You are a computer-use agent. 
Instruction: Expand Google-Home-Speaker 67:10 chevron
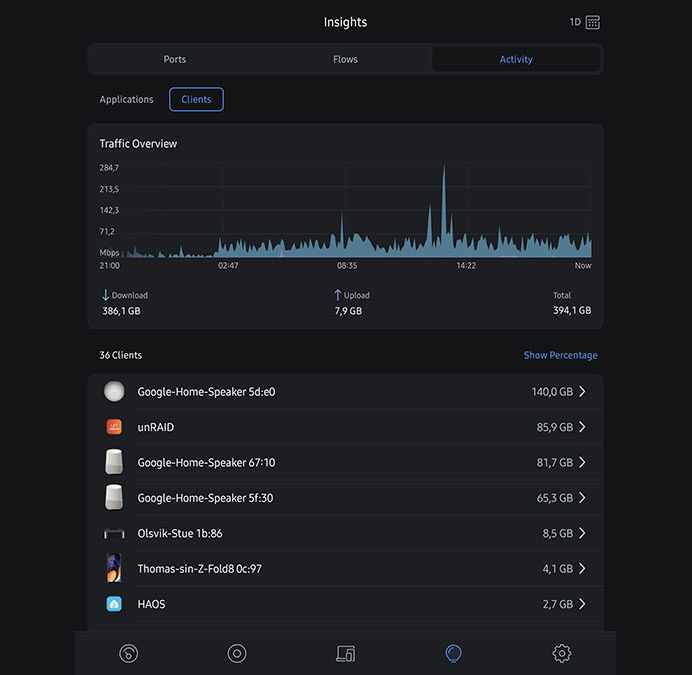(x=582, y=462)
